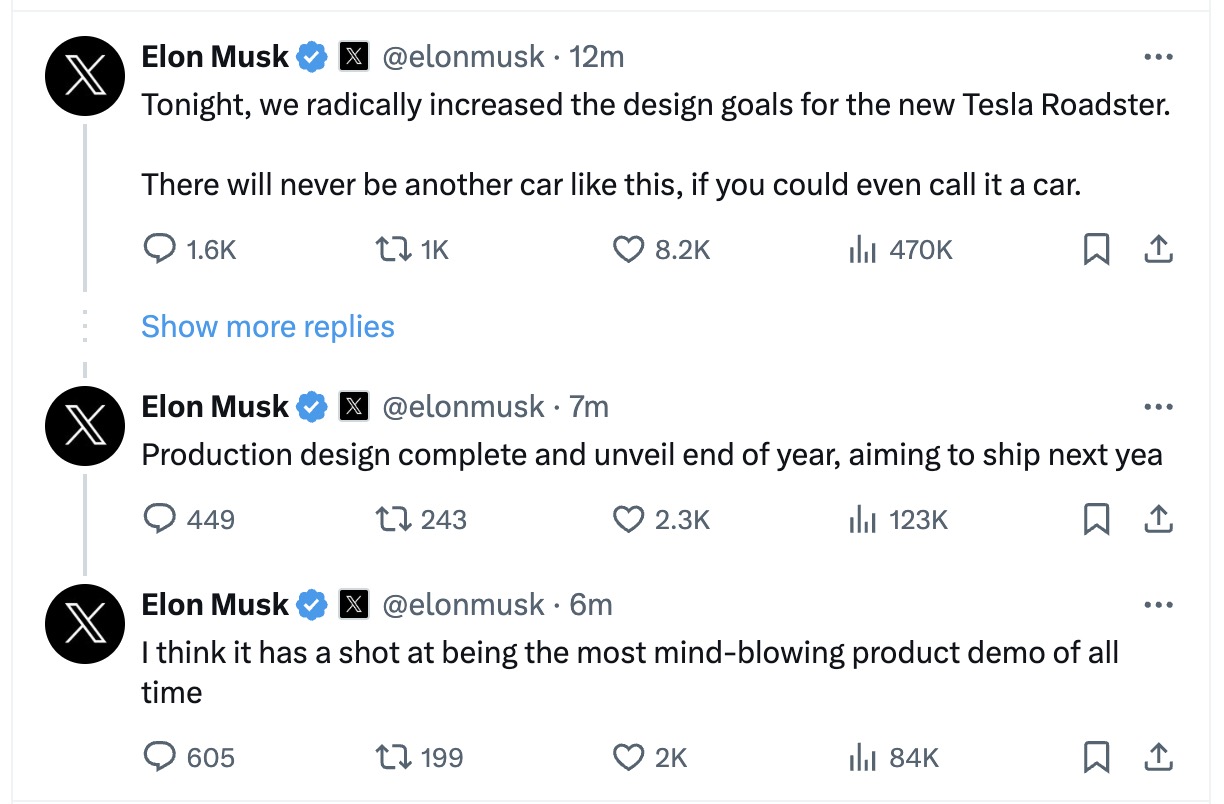Share the mind-blowing product demo tweet
1224x804 pixels.
coord(1158,757)
